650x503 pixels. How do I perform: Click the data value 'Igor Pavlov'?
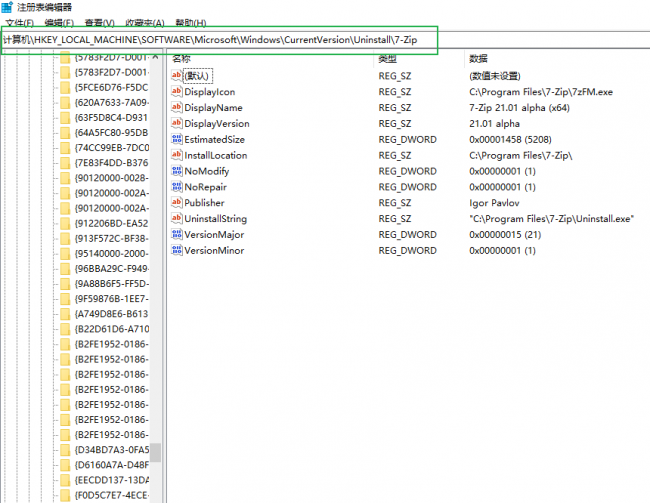[x=494, y=203]
